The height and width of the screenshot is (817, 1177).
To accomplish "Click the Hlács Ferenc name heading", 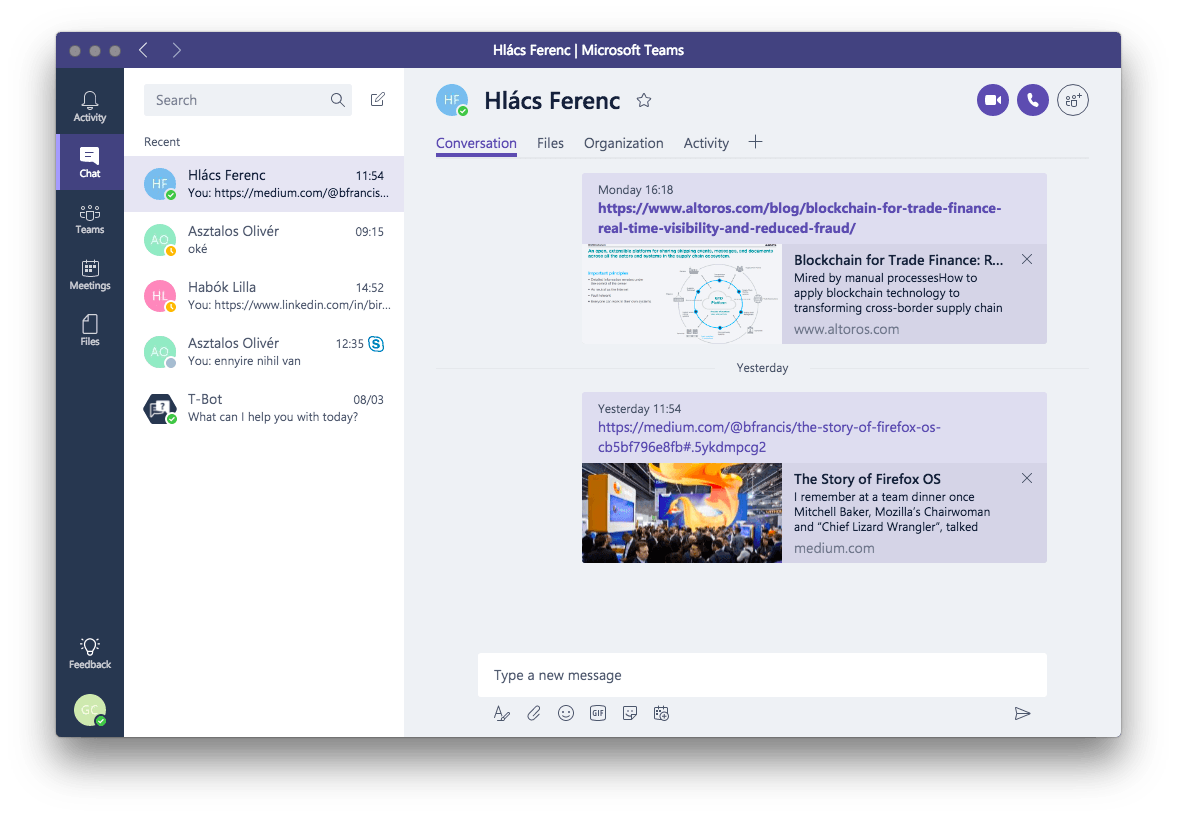I will [x=552, y=101].
